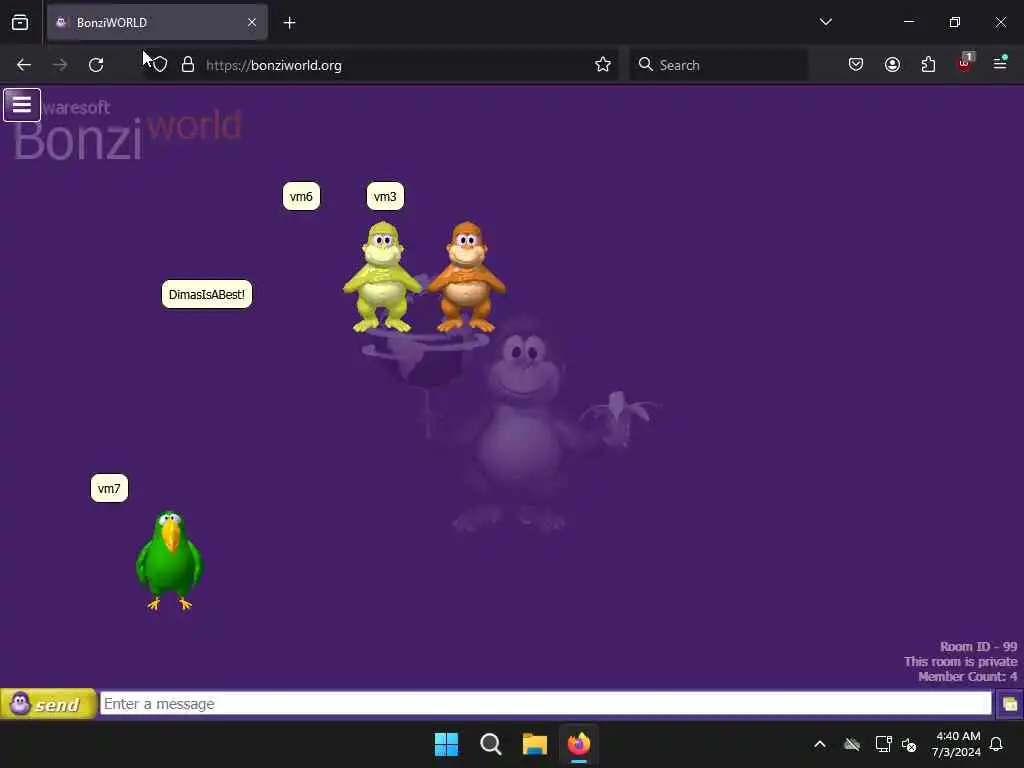
Task: Reload the BonziWORLD page
Action: tap(96, 65)
